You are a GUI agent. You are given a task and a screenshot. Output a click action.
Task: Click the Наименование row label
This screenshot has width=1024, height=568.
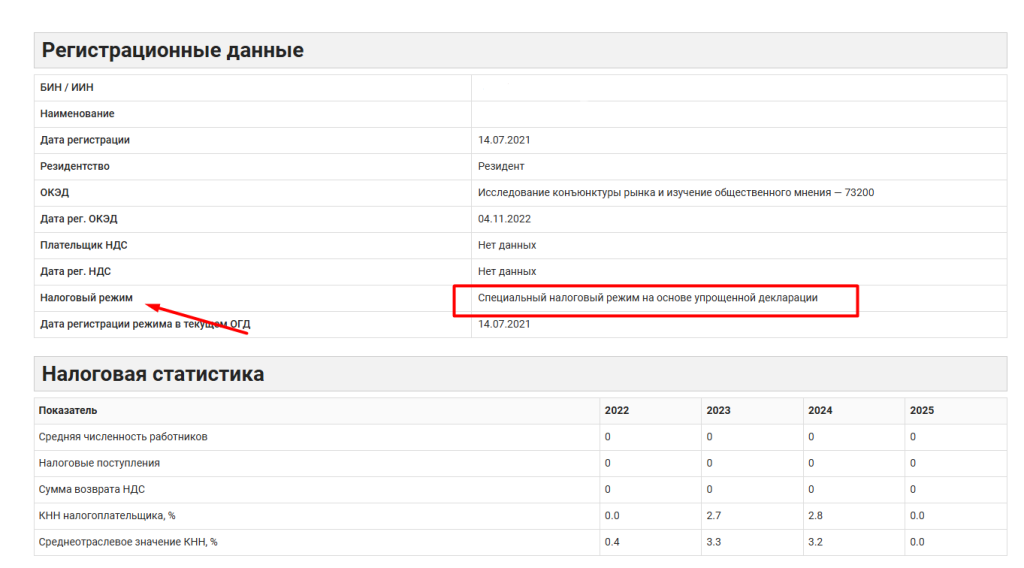tap(77, 114)
